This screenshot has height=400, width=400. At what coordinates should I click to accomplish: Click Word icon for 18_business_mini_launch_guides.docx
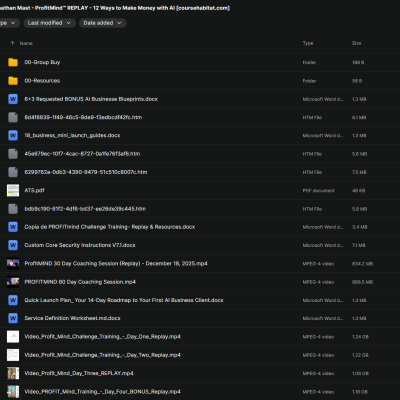[13, 135]
